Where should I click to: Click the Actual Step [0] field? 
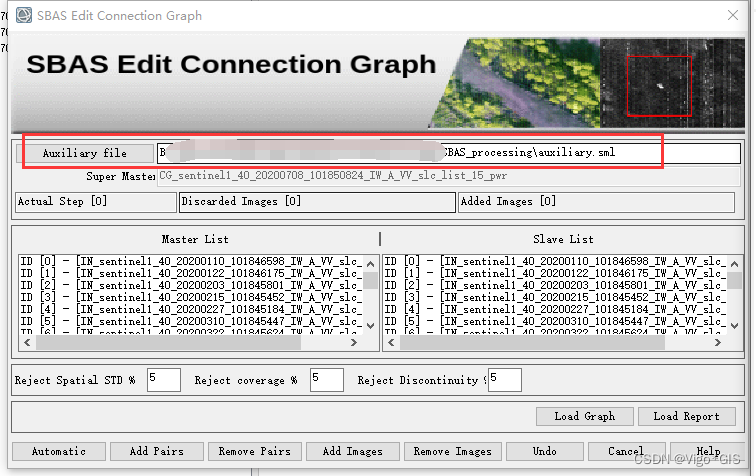[x=95, y=202]
